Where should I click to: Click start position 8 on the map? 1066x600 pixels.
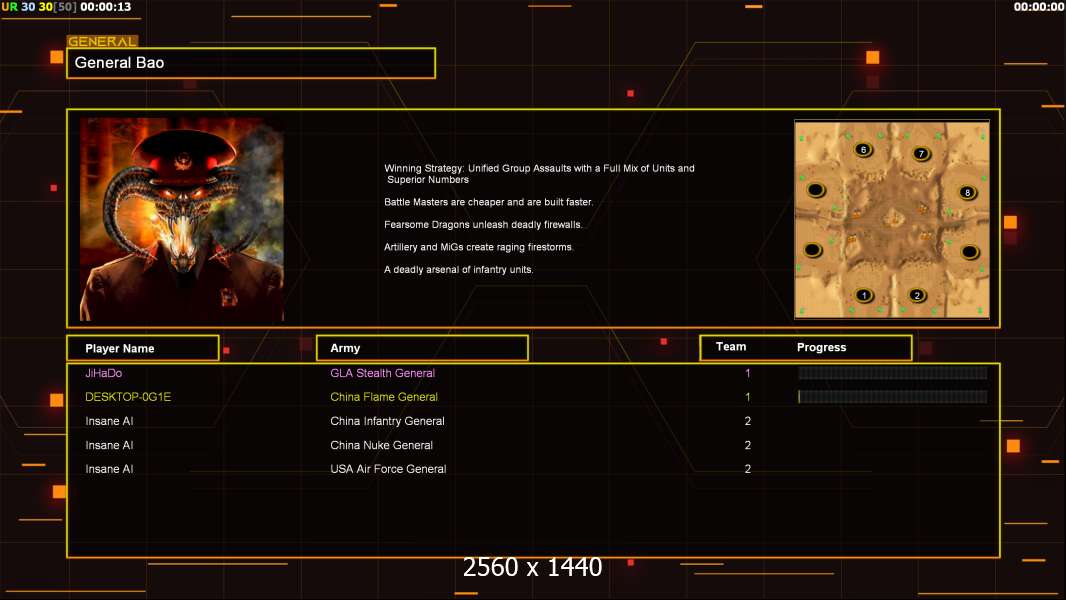coord(967,192)
